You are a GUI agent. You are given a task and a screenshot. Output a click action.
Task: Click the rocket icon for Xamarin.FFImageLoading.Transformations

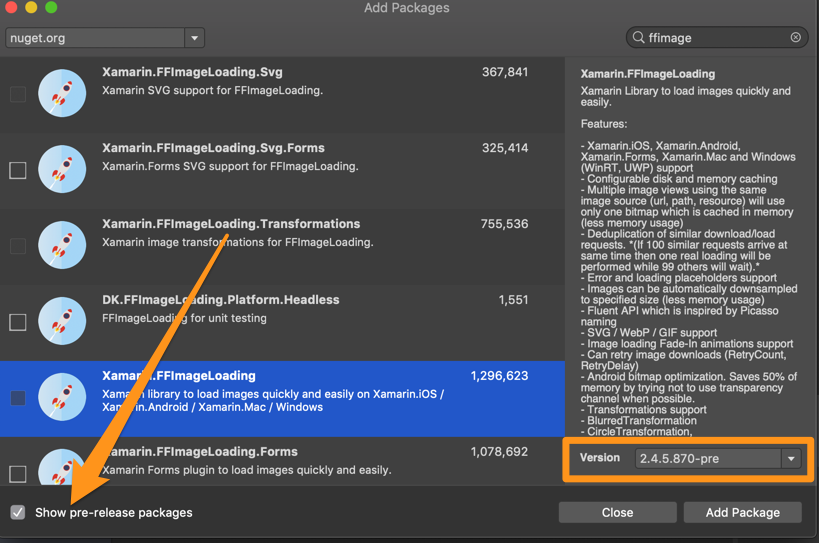tap(62, 245)
